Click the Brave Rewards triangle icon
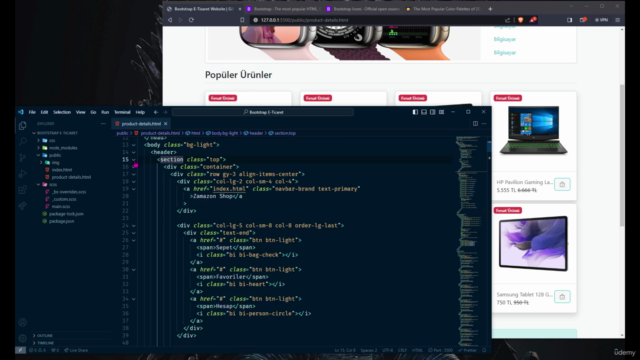 pos(533,20)
